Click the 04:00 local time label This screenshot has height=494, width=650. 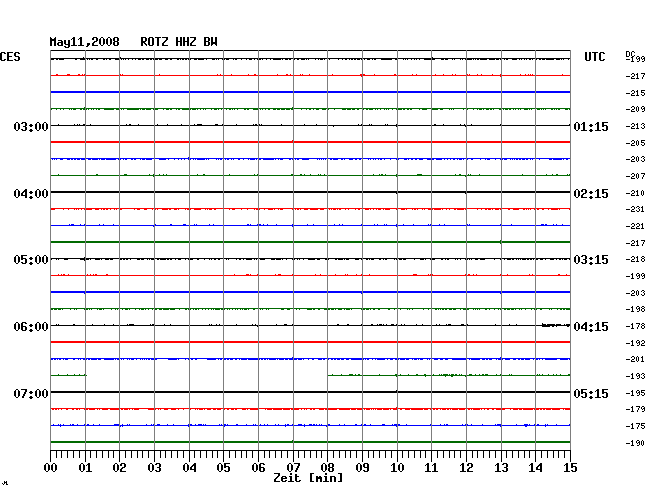(x=31, y=194)
